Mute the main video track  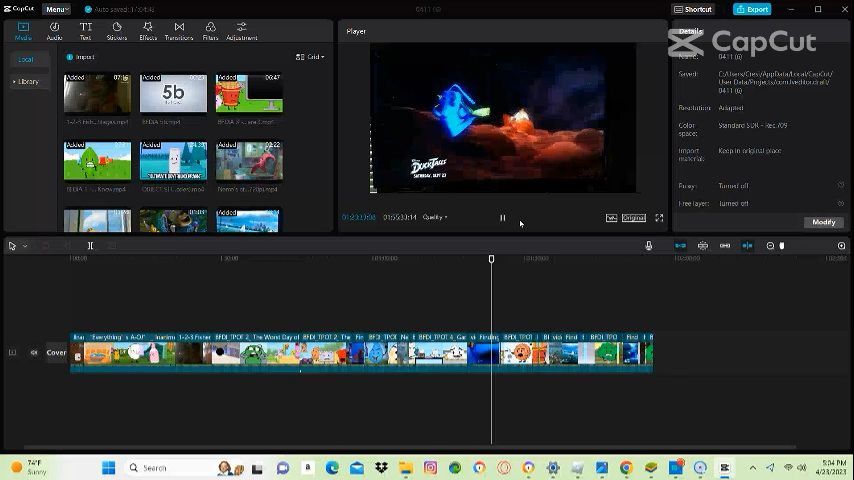pos(34,353)
